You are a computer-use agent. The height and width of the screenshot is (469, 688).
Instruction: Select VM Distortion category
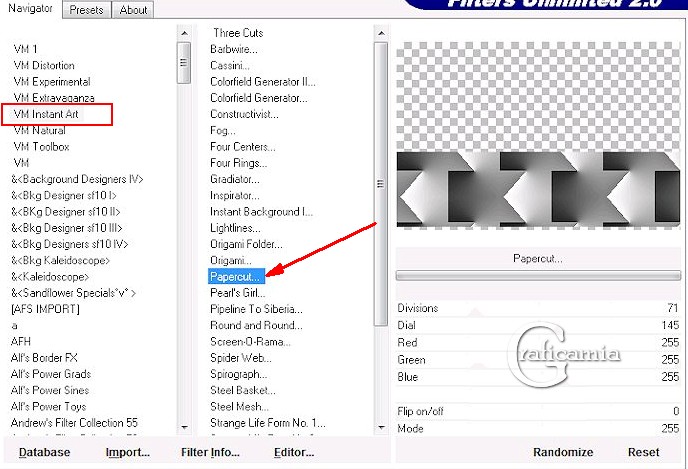tap(44, 65)
